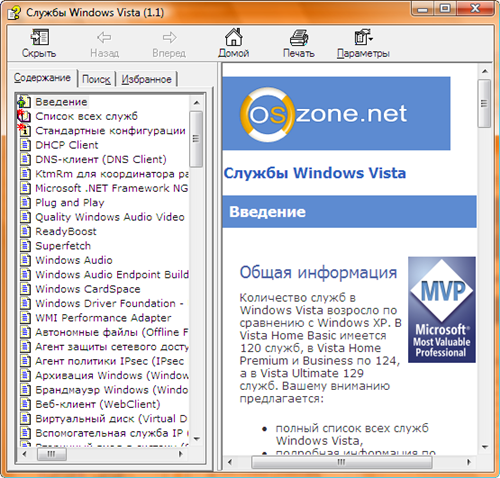500x478 pixels.
Task: Click the page icon beside Windows Audio Endpoint Builder
Action: pyautogui.click(x=25, y=274)
